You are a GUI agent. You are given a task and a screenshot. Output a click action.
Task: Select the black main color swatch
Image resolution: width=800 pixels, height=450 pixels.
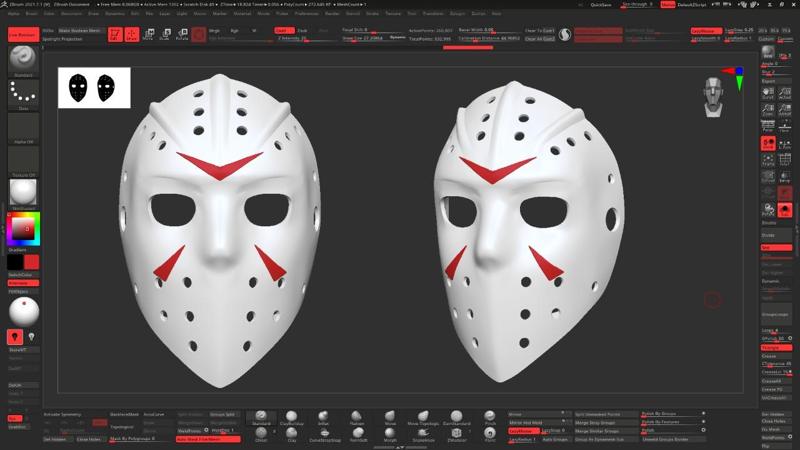[15, 262]
